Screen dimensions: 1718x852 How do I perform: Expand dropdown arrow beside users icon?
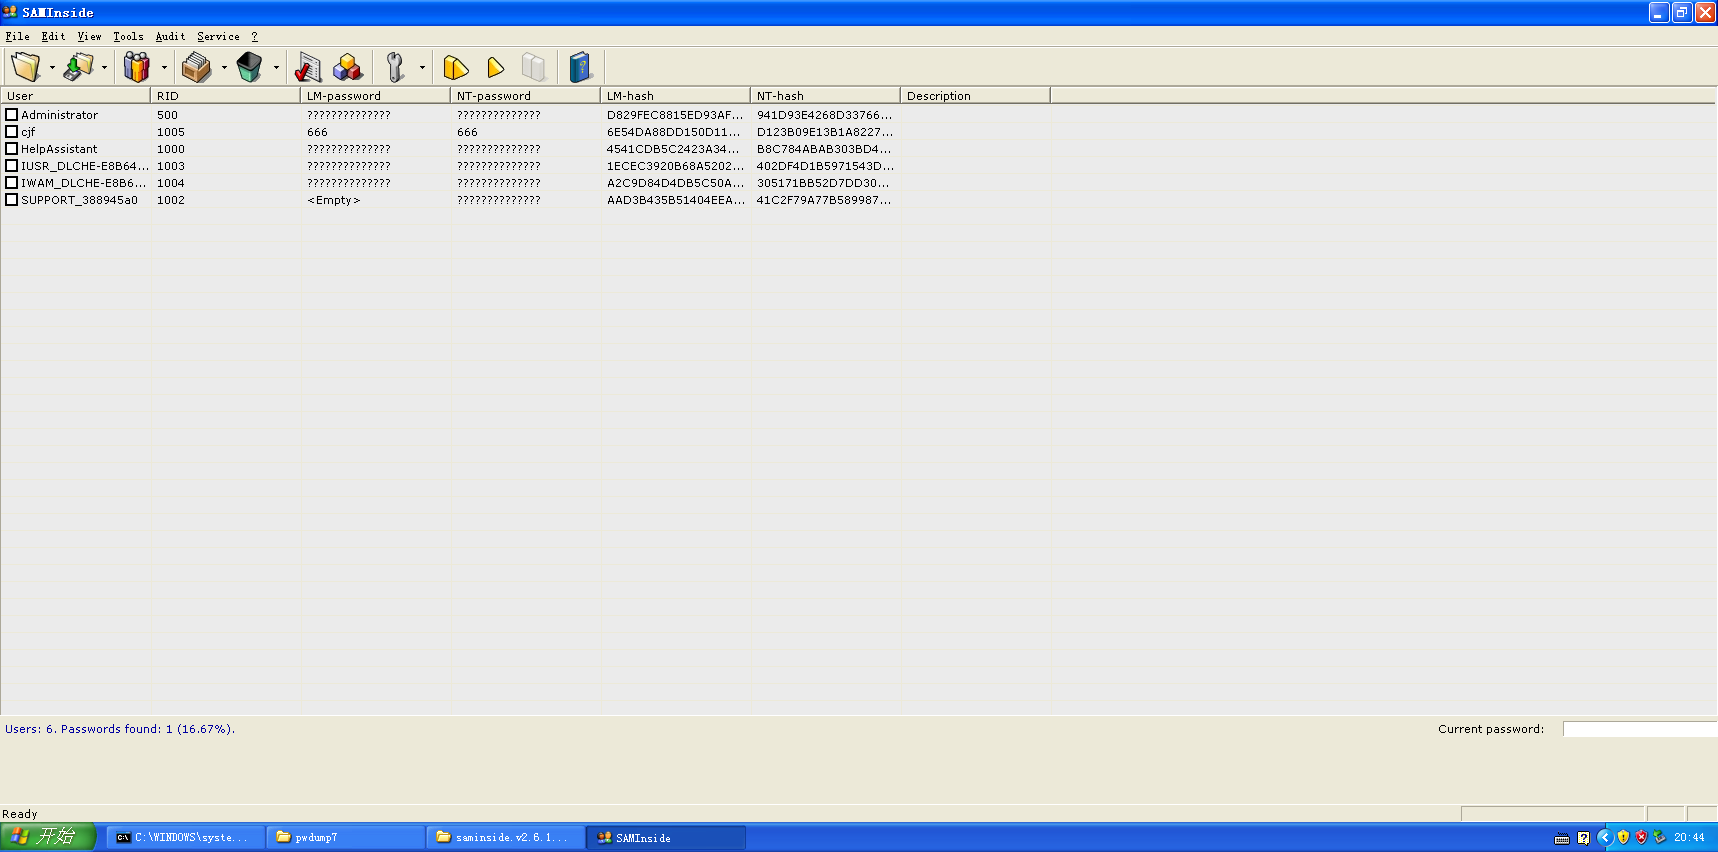[164, 68]
